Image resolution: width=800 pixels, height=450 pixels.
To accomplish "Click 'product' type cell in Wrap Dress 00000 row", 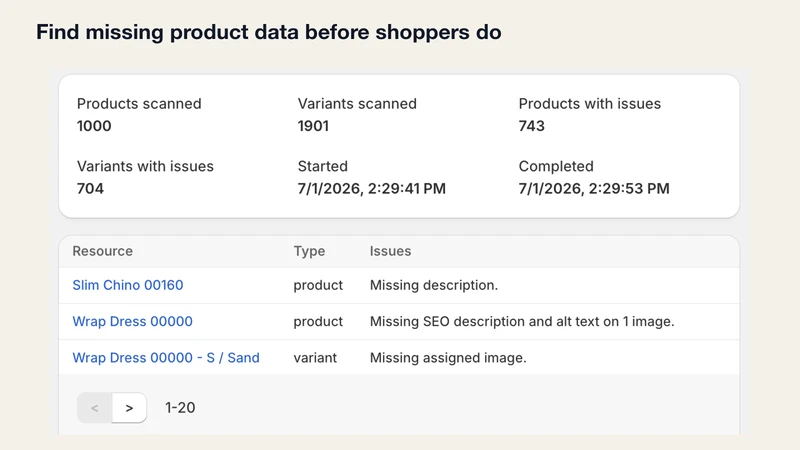I will (x=318, y=321).
